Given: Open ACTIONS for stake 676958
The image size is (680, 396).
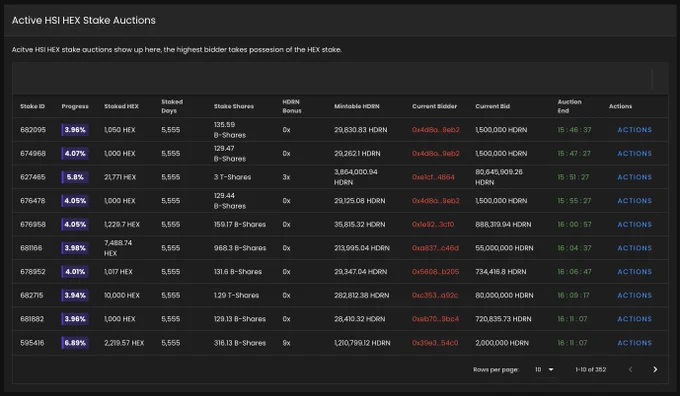Looking at the screenshot, I should [634, 224].
